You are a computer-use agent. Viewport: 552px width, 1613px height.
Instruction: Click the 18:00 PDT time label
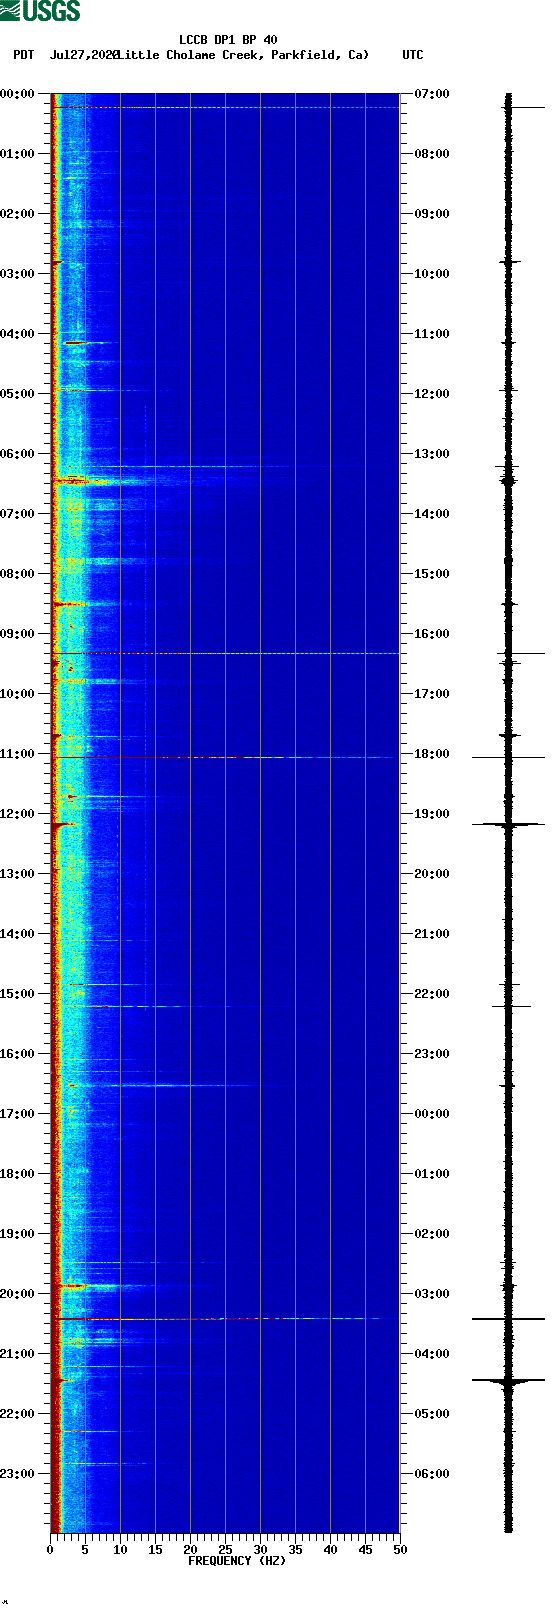point(18,1174)
